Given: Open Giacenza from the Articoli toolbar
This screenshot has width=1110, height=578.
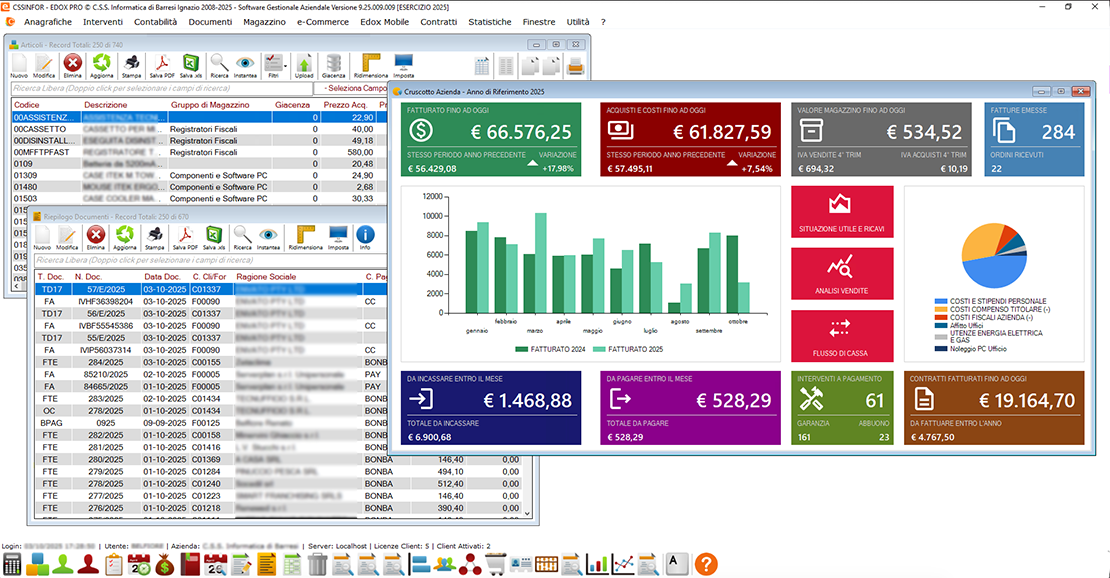Looking at the screenshot, I should pos(333,66).
